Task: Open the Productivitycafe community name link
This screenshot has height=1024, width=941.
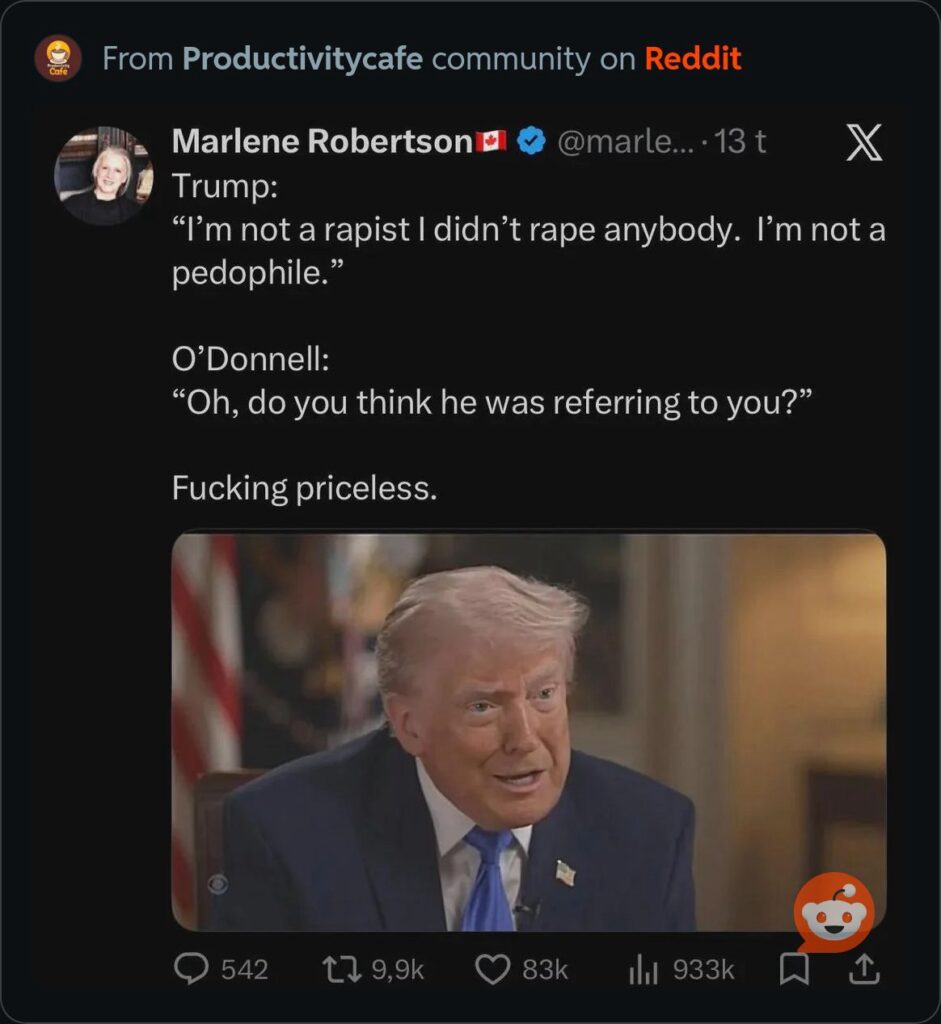Action: point(301,59)
